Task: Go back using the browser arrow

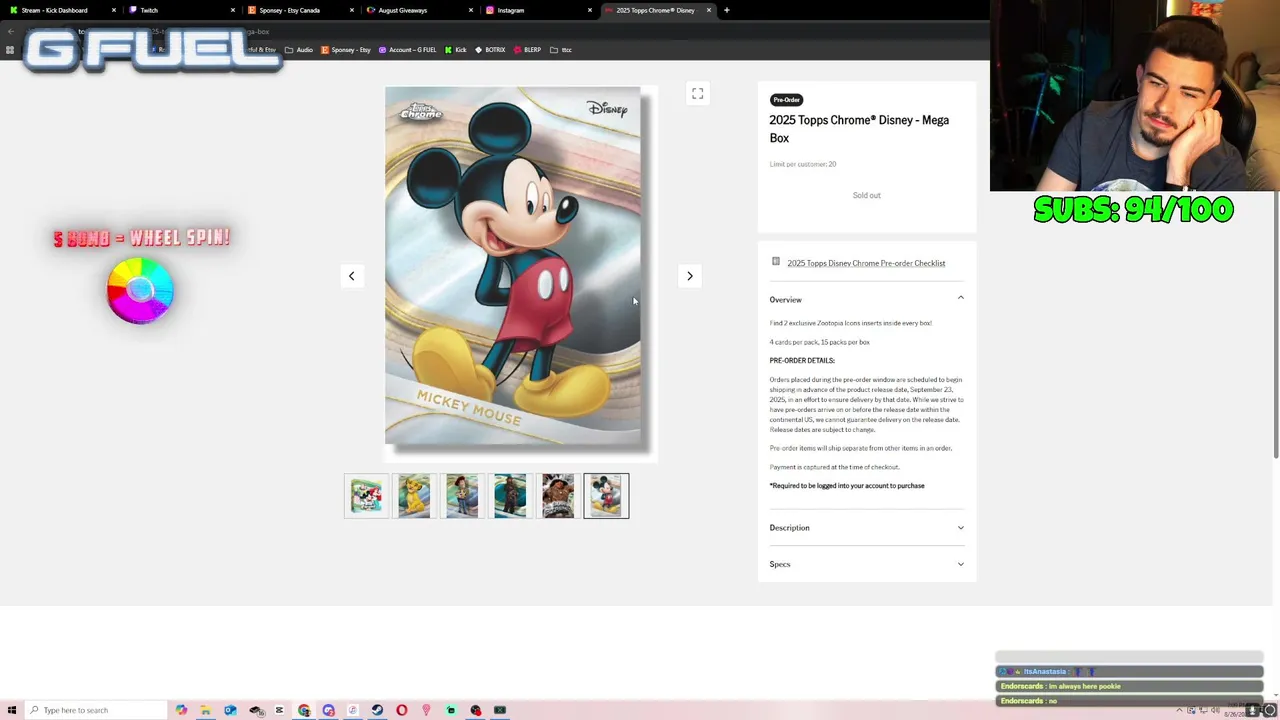Action: [10, 31]
